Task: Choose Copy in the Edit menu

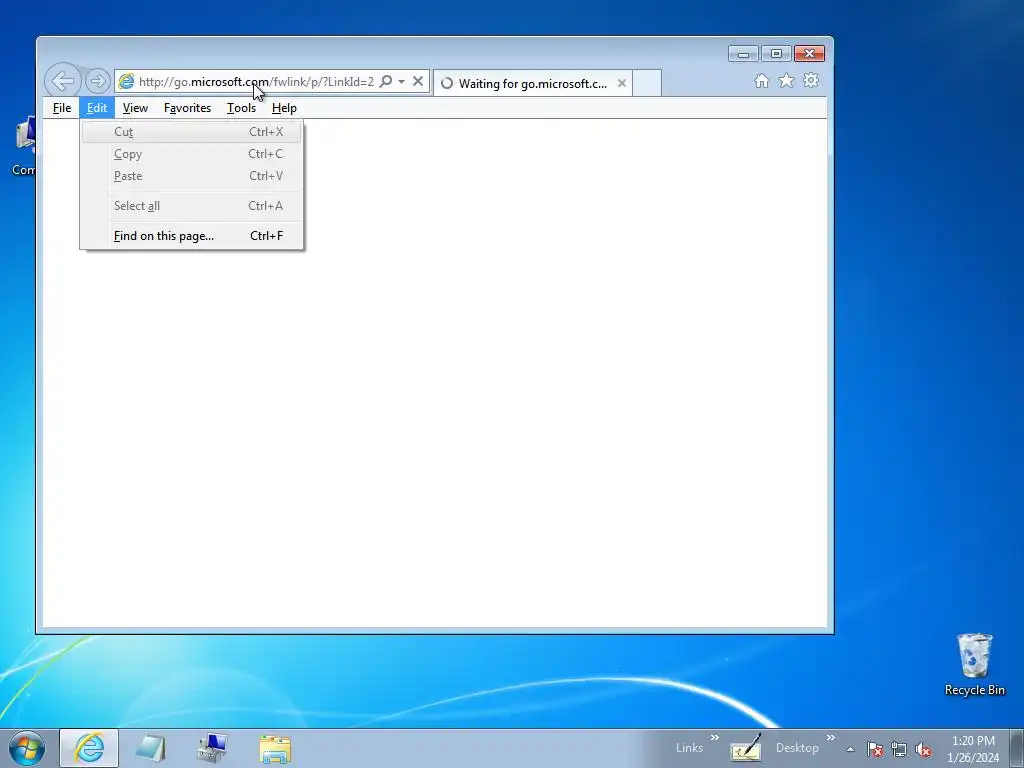Action: (x=192, y=154)
